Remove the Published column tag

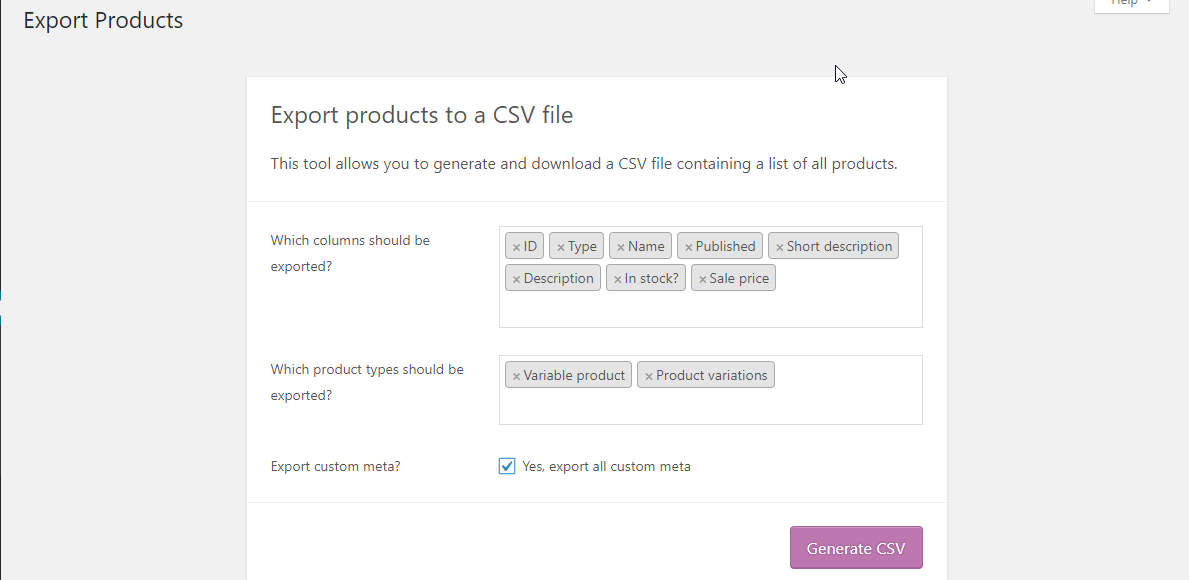(x=689, y=247)
